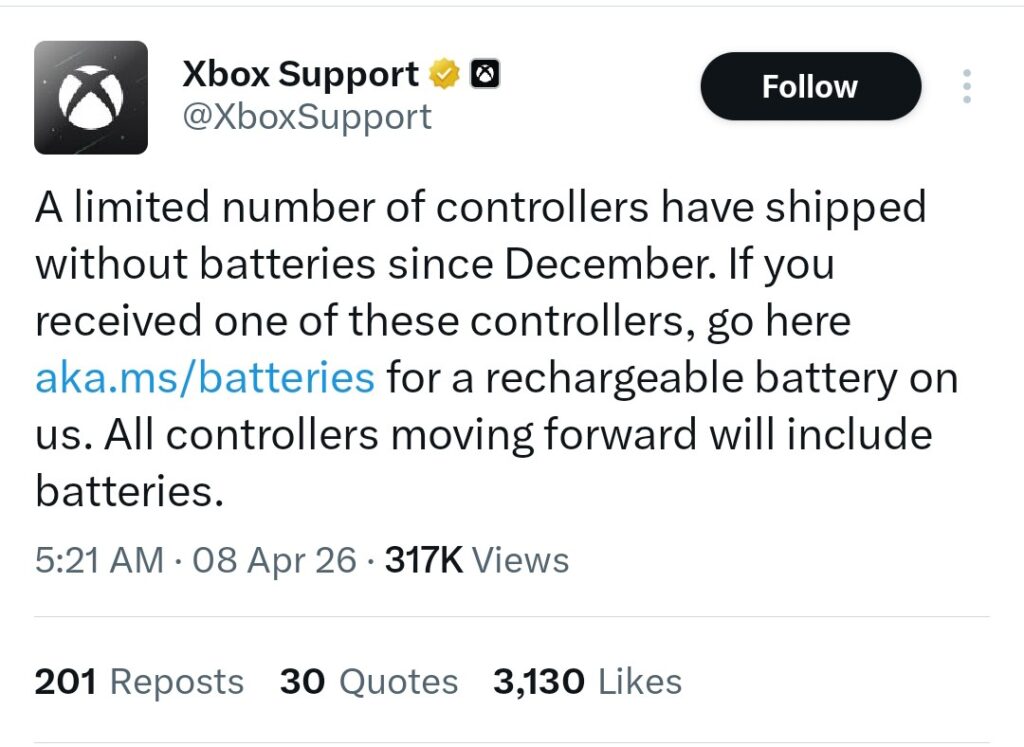The image size is (1024, 747).
Task: Click the Xbox Support profile avatar
Action: [93, 95]
